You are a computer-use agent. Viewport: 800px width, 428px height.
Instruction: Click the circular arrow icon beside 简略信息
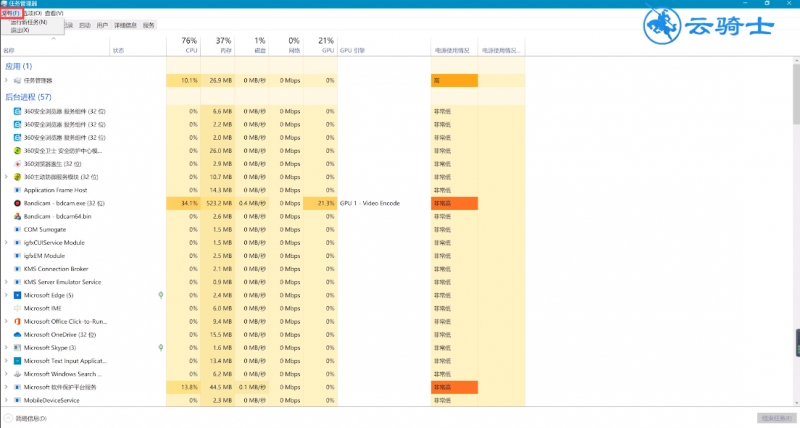pos(8,418)
